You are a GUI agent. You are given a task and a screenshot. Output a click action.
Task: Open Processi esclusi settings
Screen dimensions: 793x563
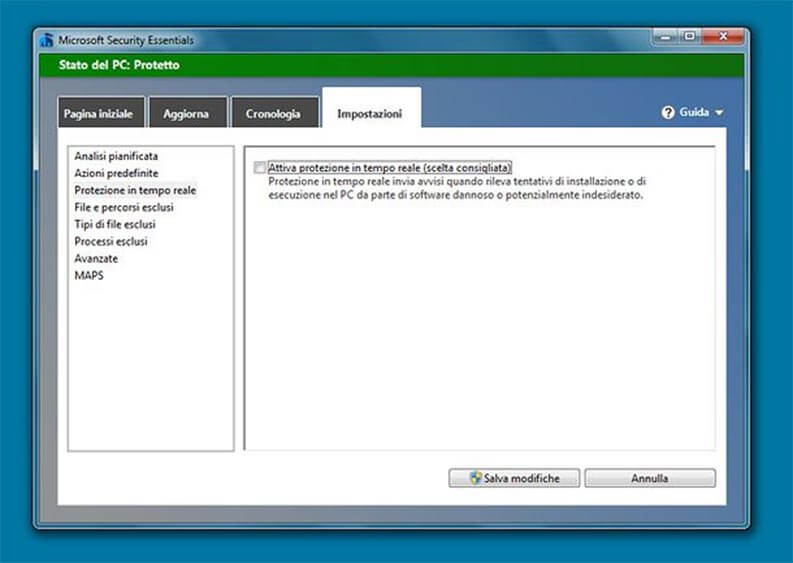click(111, 241)
